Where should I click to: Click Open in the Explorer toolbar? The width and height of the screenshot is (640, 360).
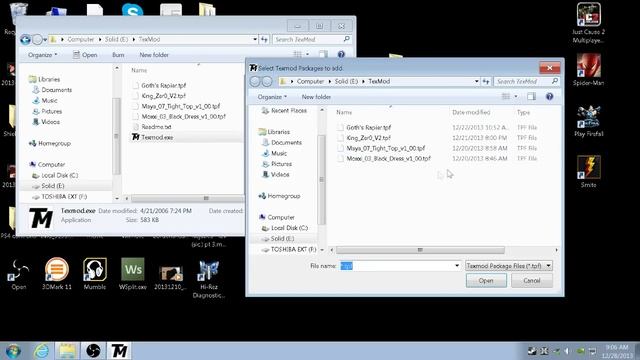point(85,55)
